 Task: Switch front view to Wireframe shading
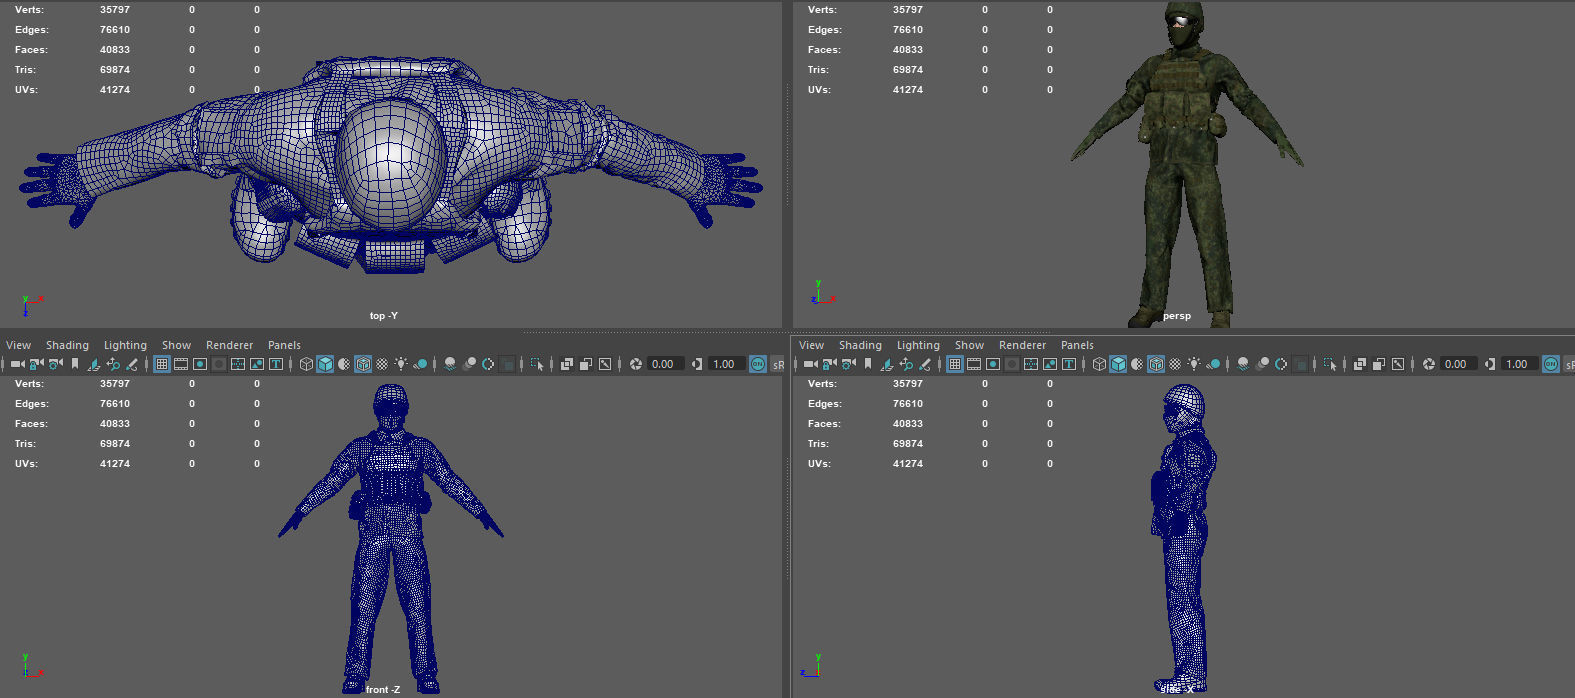pos(306,364)
